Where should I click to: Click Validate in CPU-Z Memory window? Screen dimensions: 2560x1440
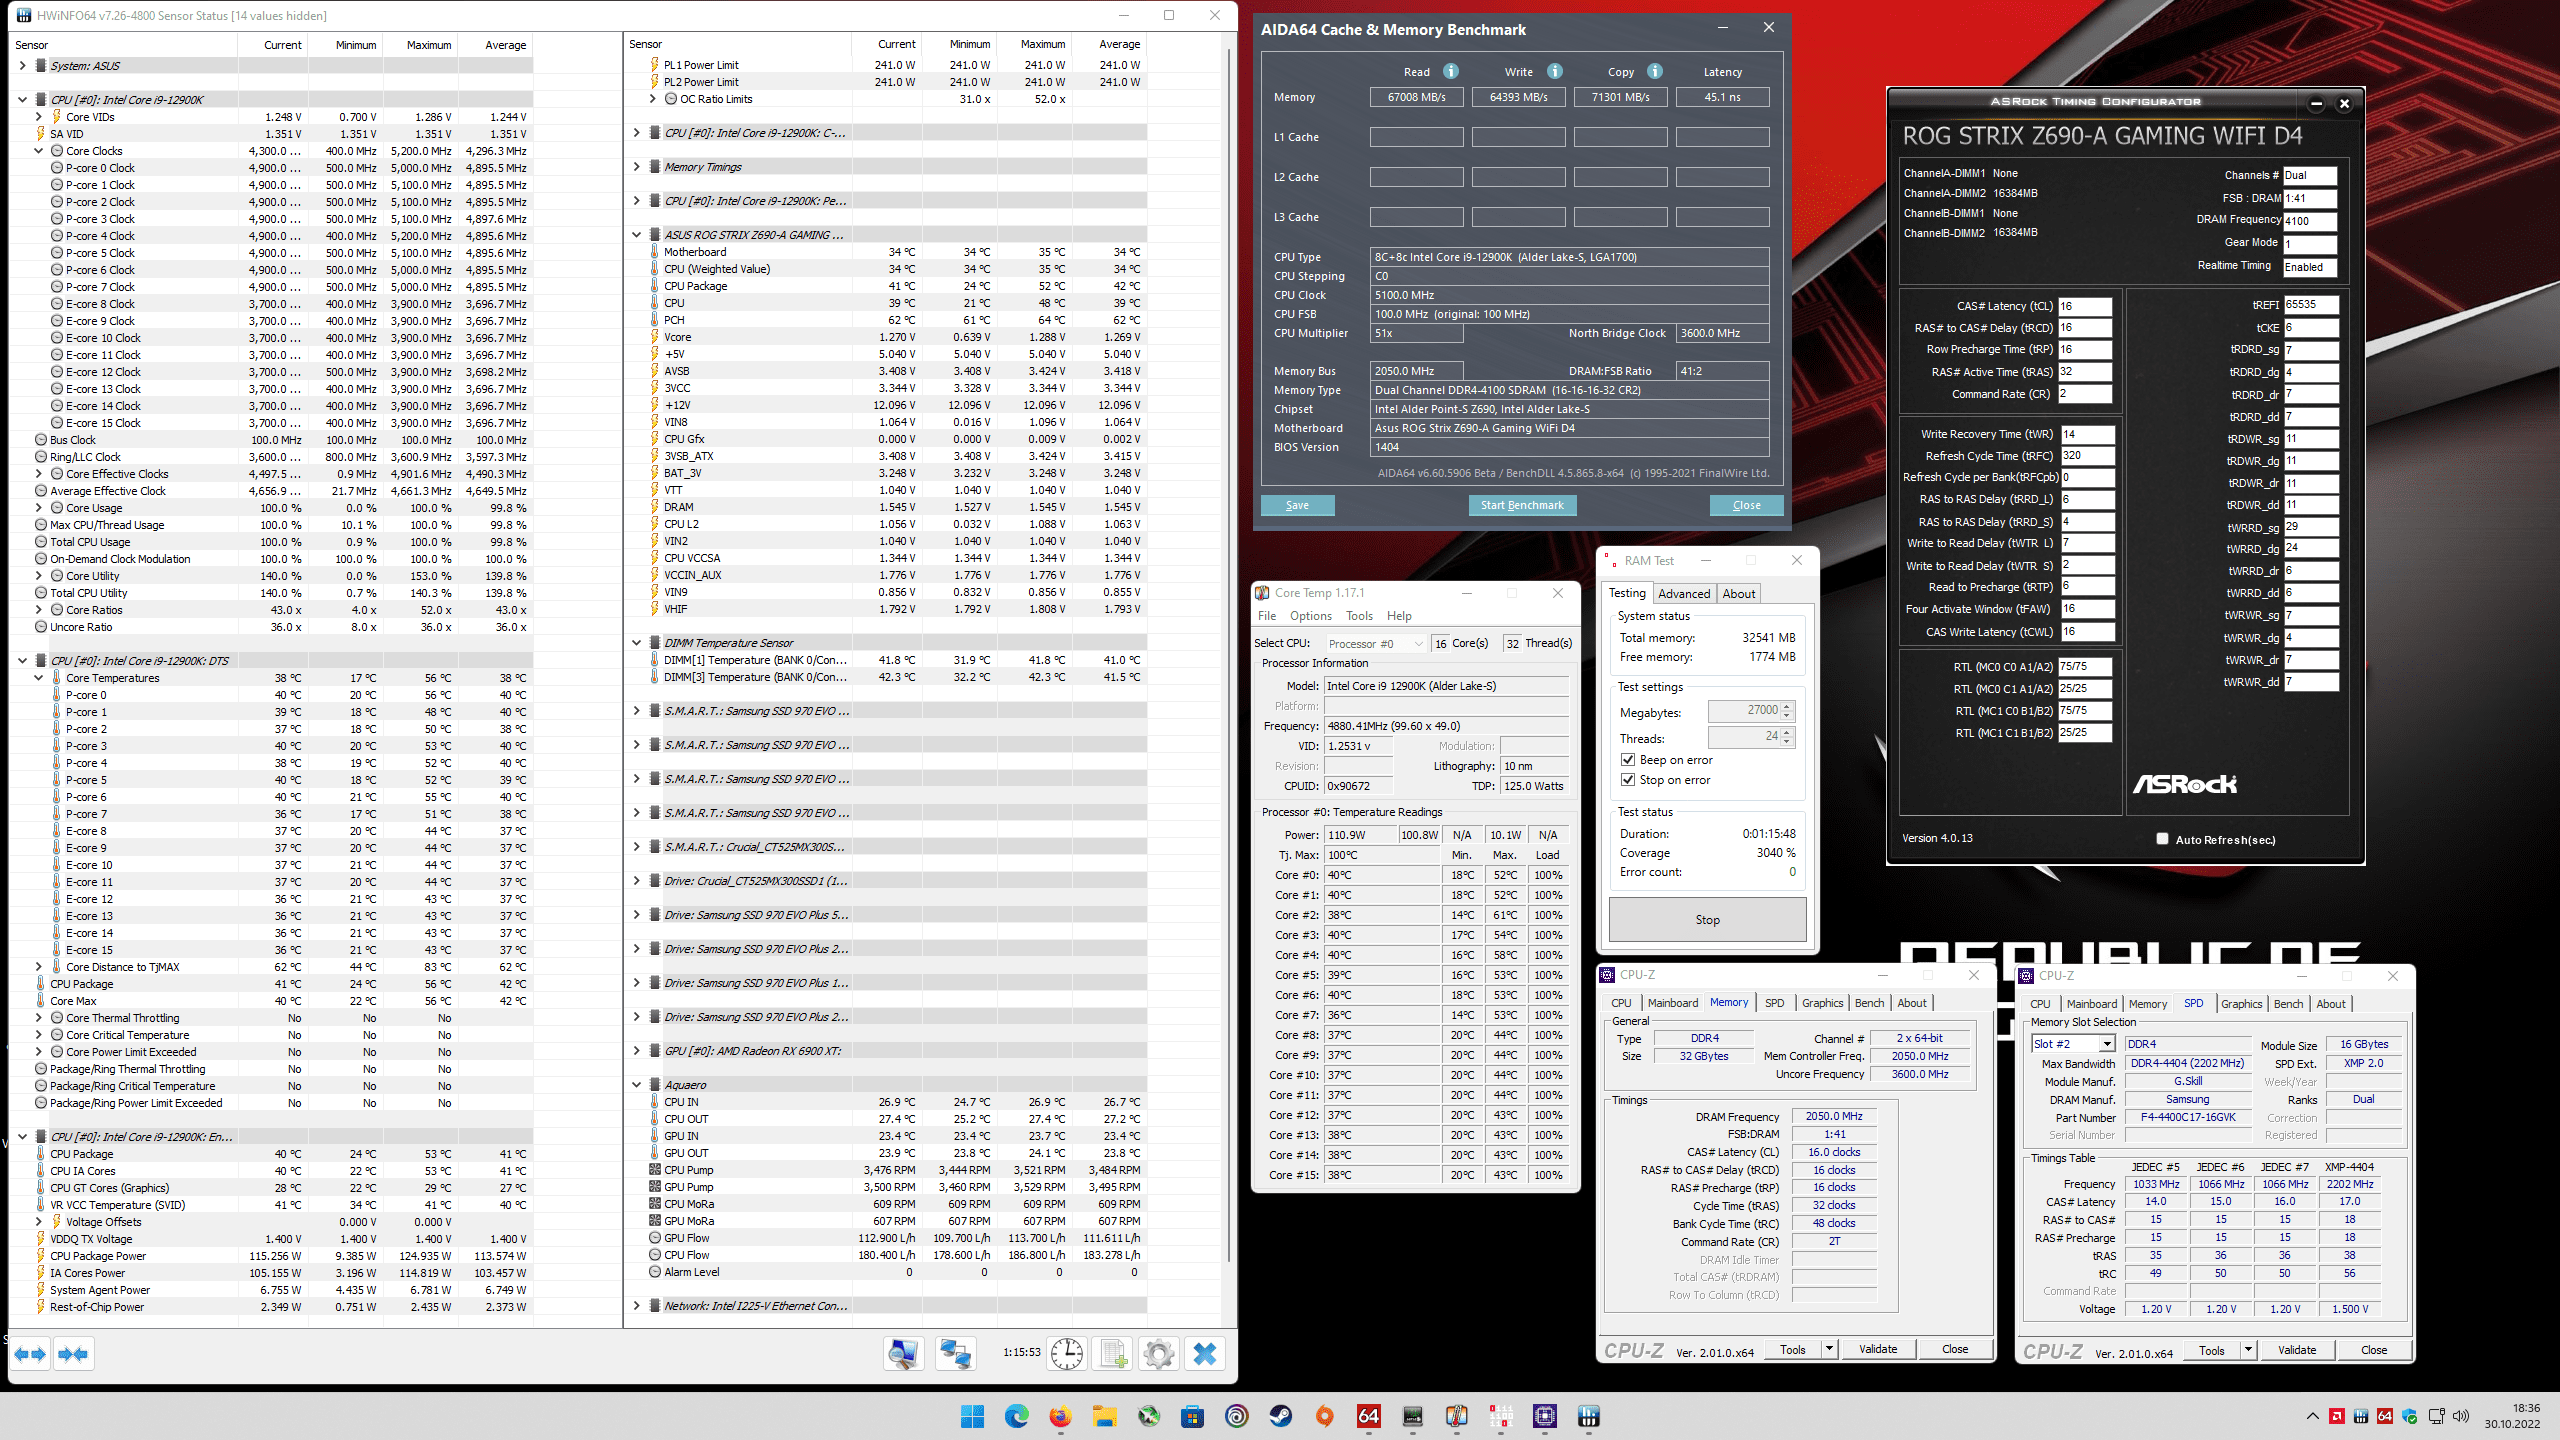pyautogui.click(x=1877, y=1349)
